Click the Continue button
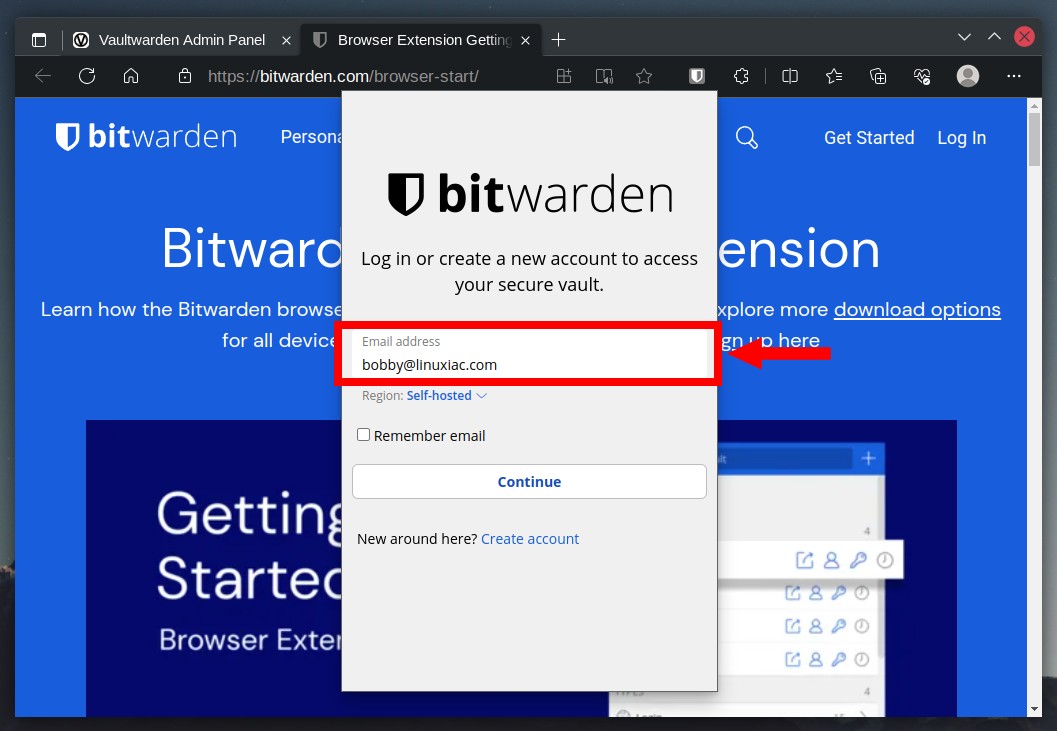 529,481
